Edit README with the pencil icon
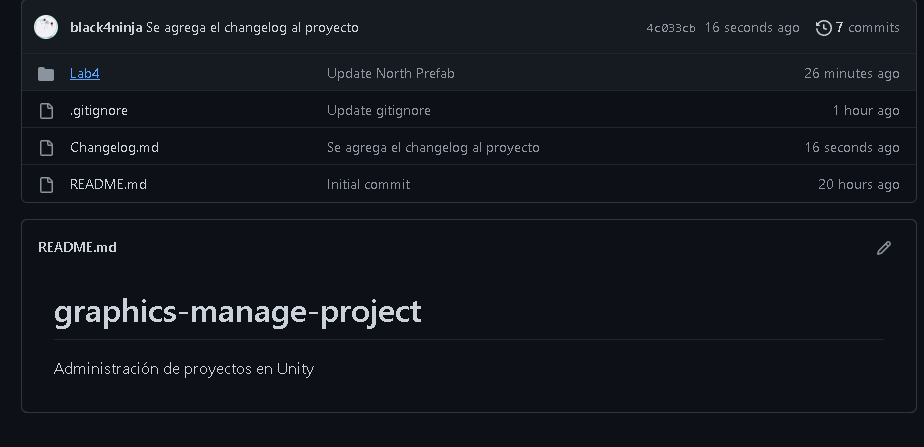Viewport: 924px width, 447px height. click(x=883, y=248)
